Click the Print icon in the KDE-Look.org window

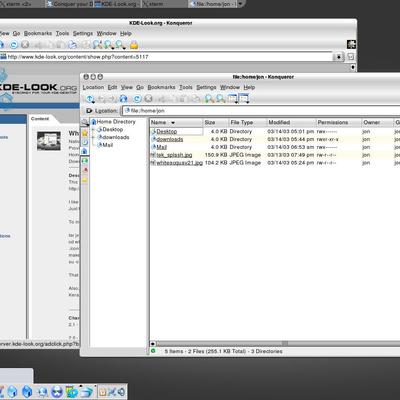coord(73,45)
